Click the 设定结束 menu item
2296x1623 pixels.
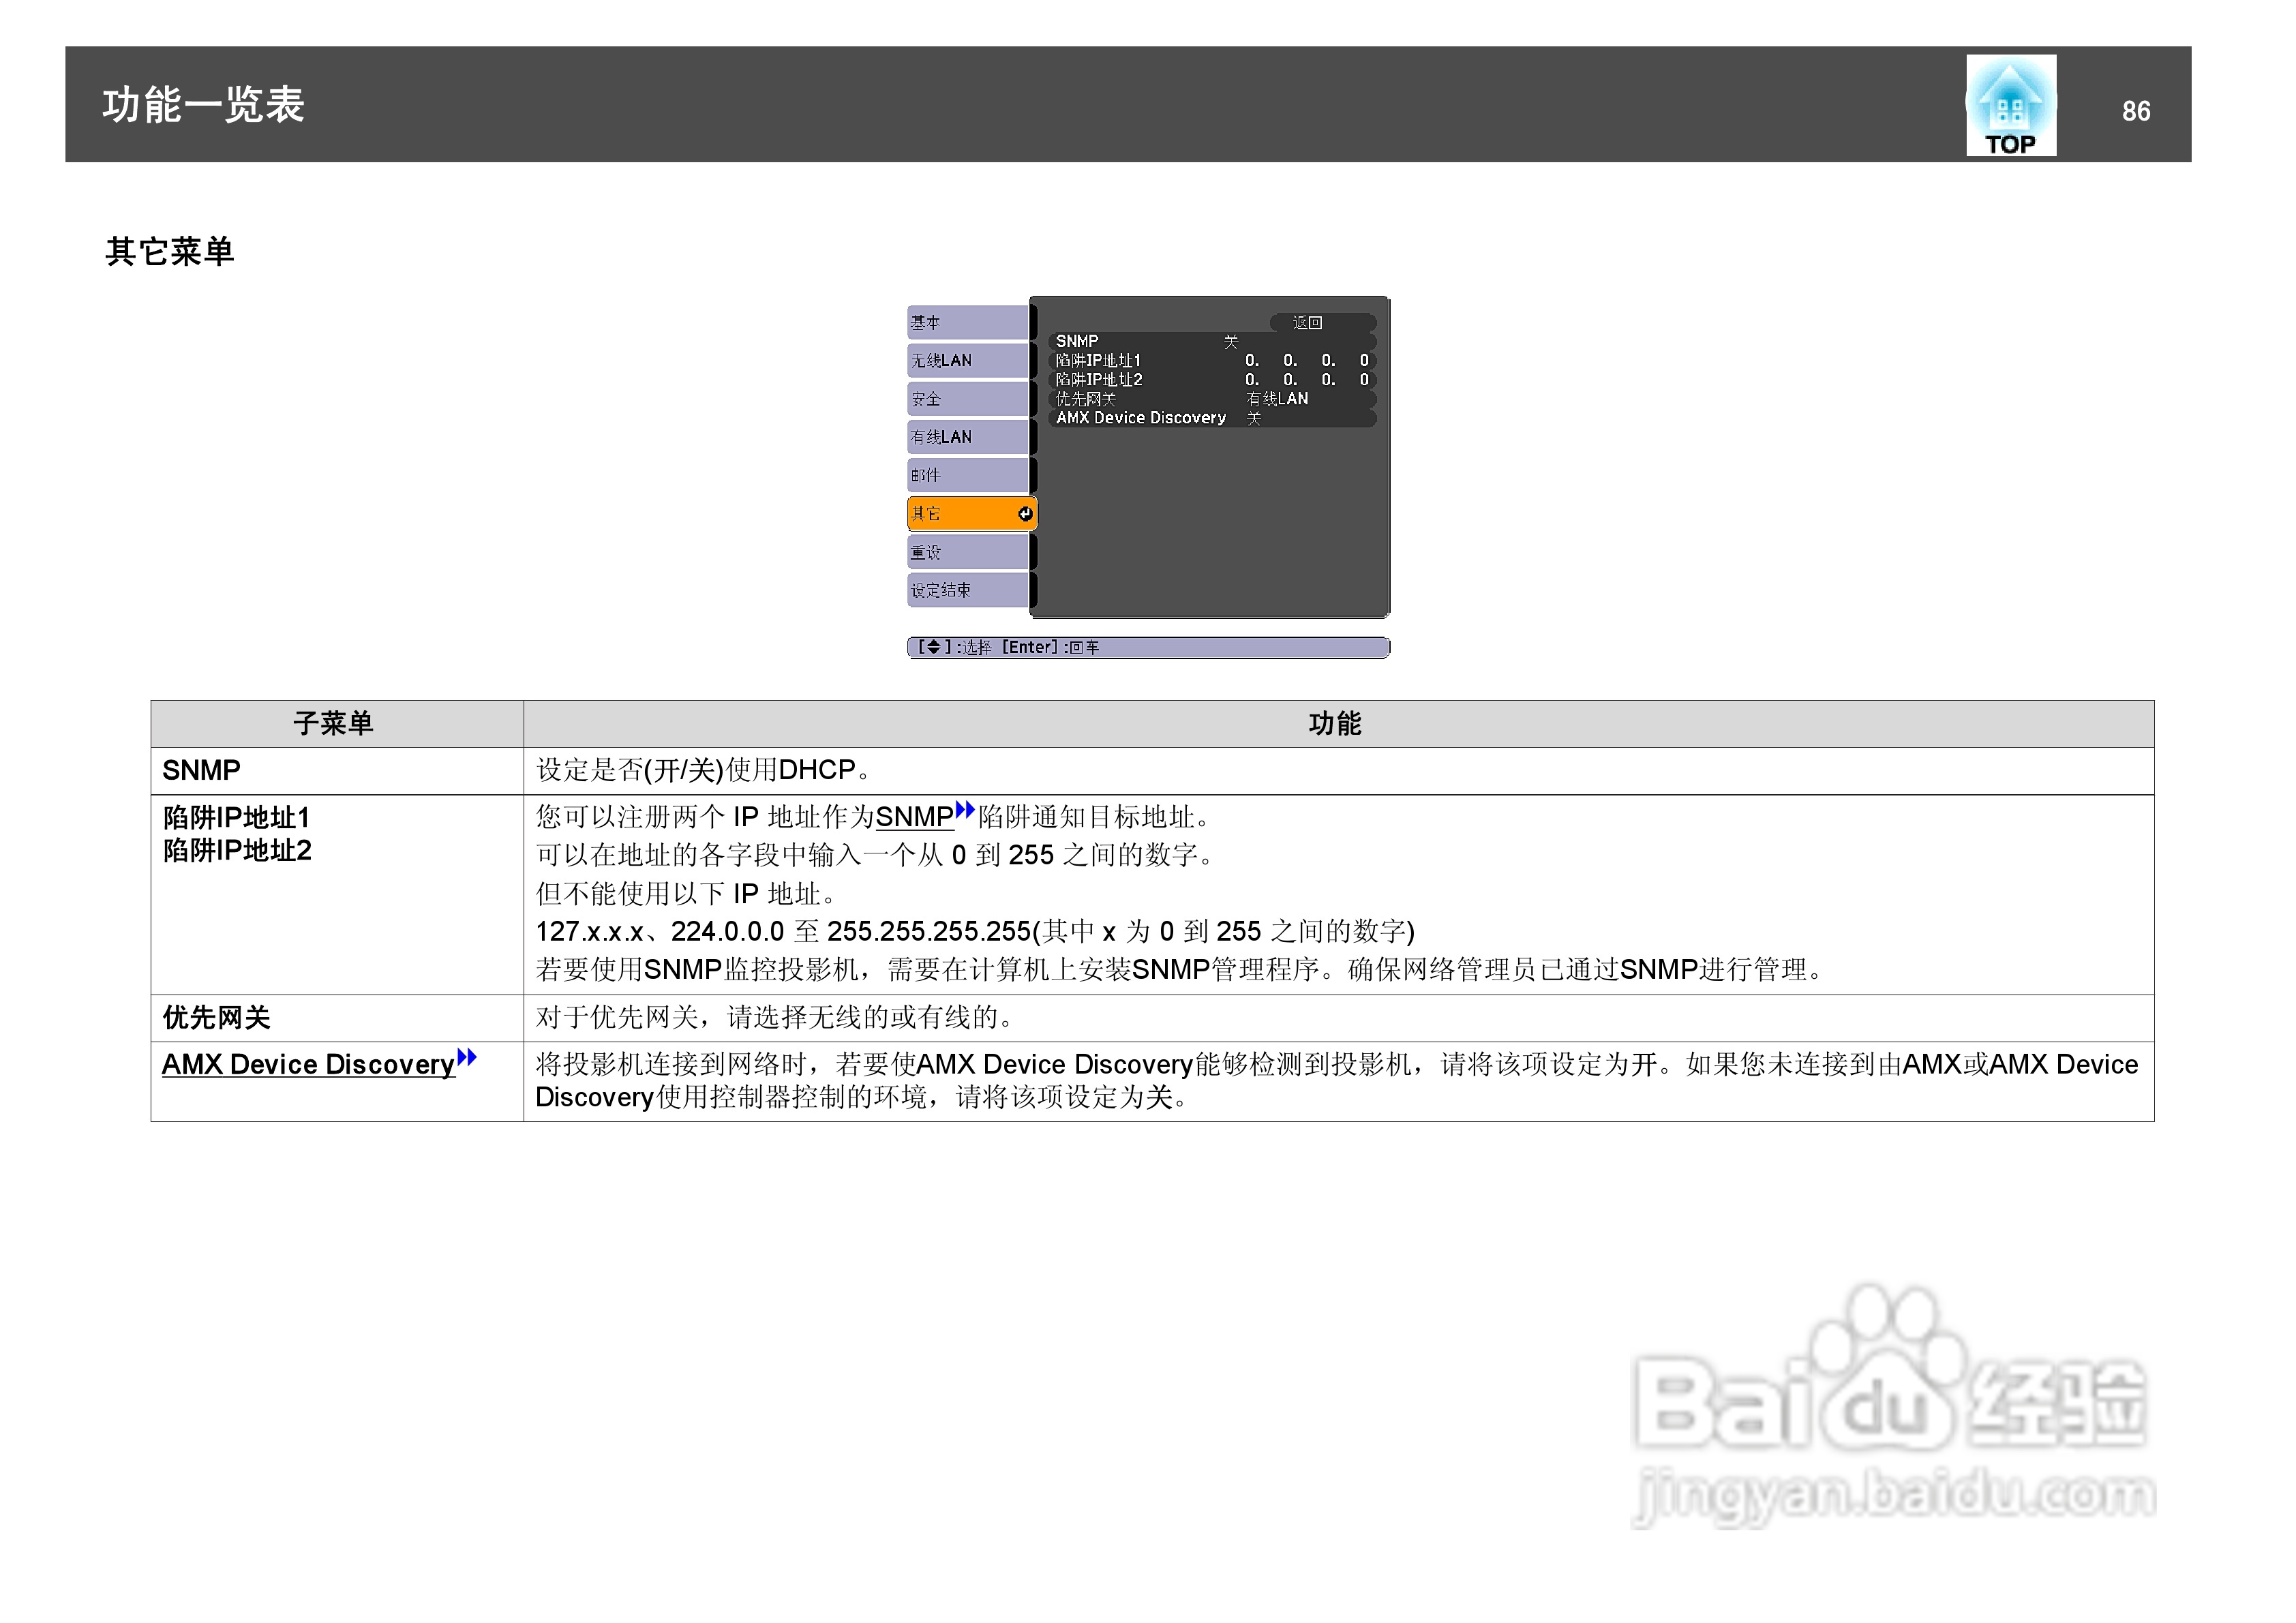pos(967,590)
